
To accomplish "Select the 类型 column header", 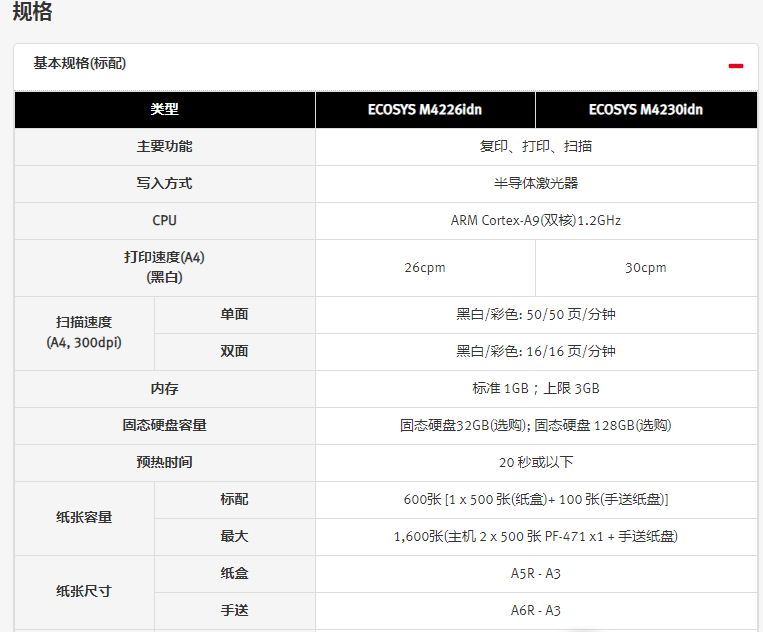I will coord(164,109).
